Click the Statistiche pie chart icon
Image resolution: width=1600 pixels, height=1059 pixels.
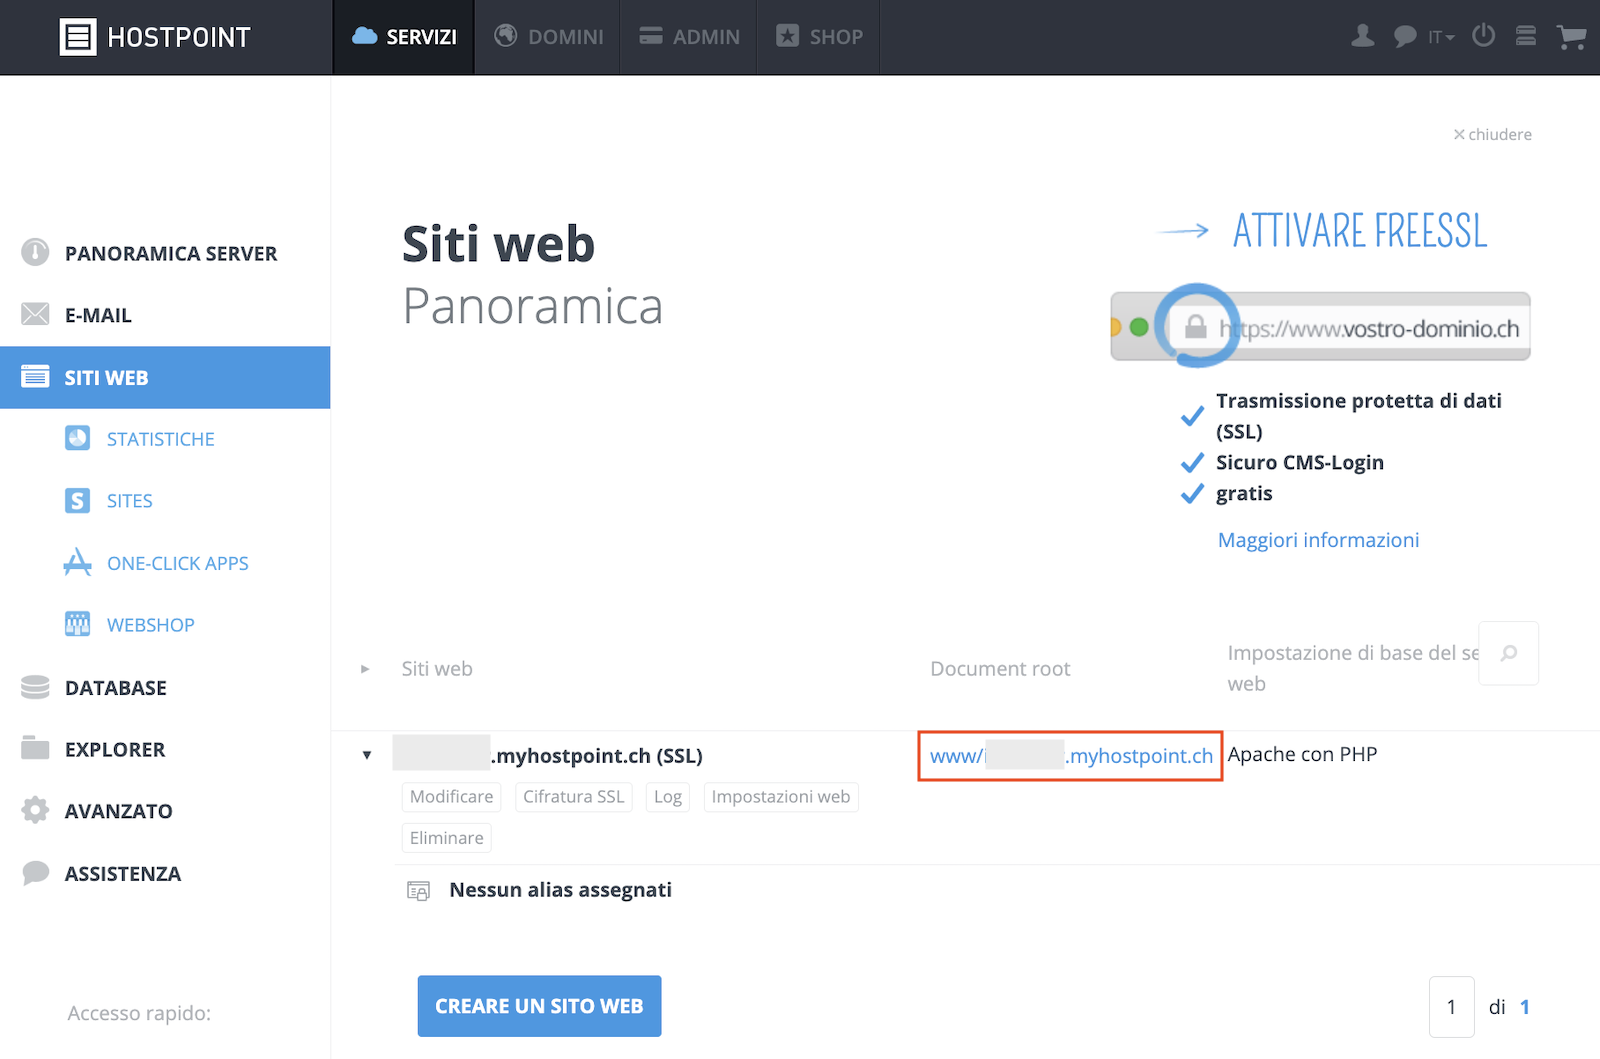(x=77, y=438)
